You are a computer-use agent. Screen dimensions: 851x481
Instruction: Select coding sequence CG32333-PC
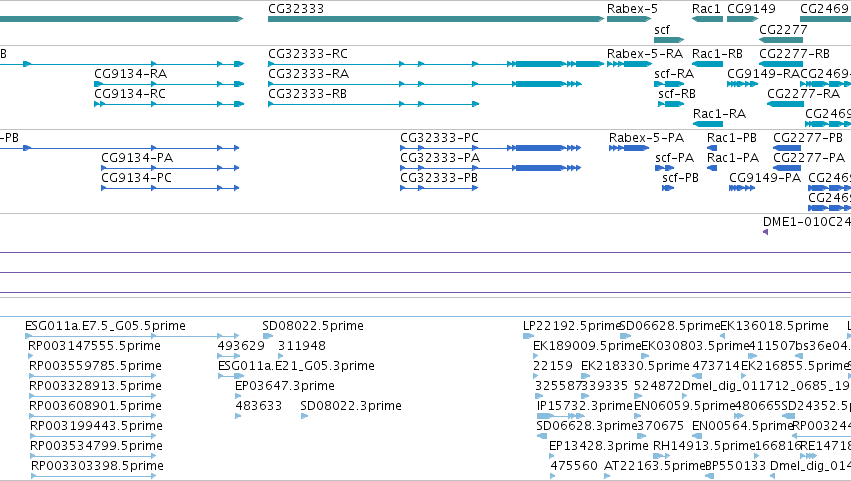[x=439, y=138]
